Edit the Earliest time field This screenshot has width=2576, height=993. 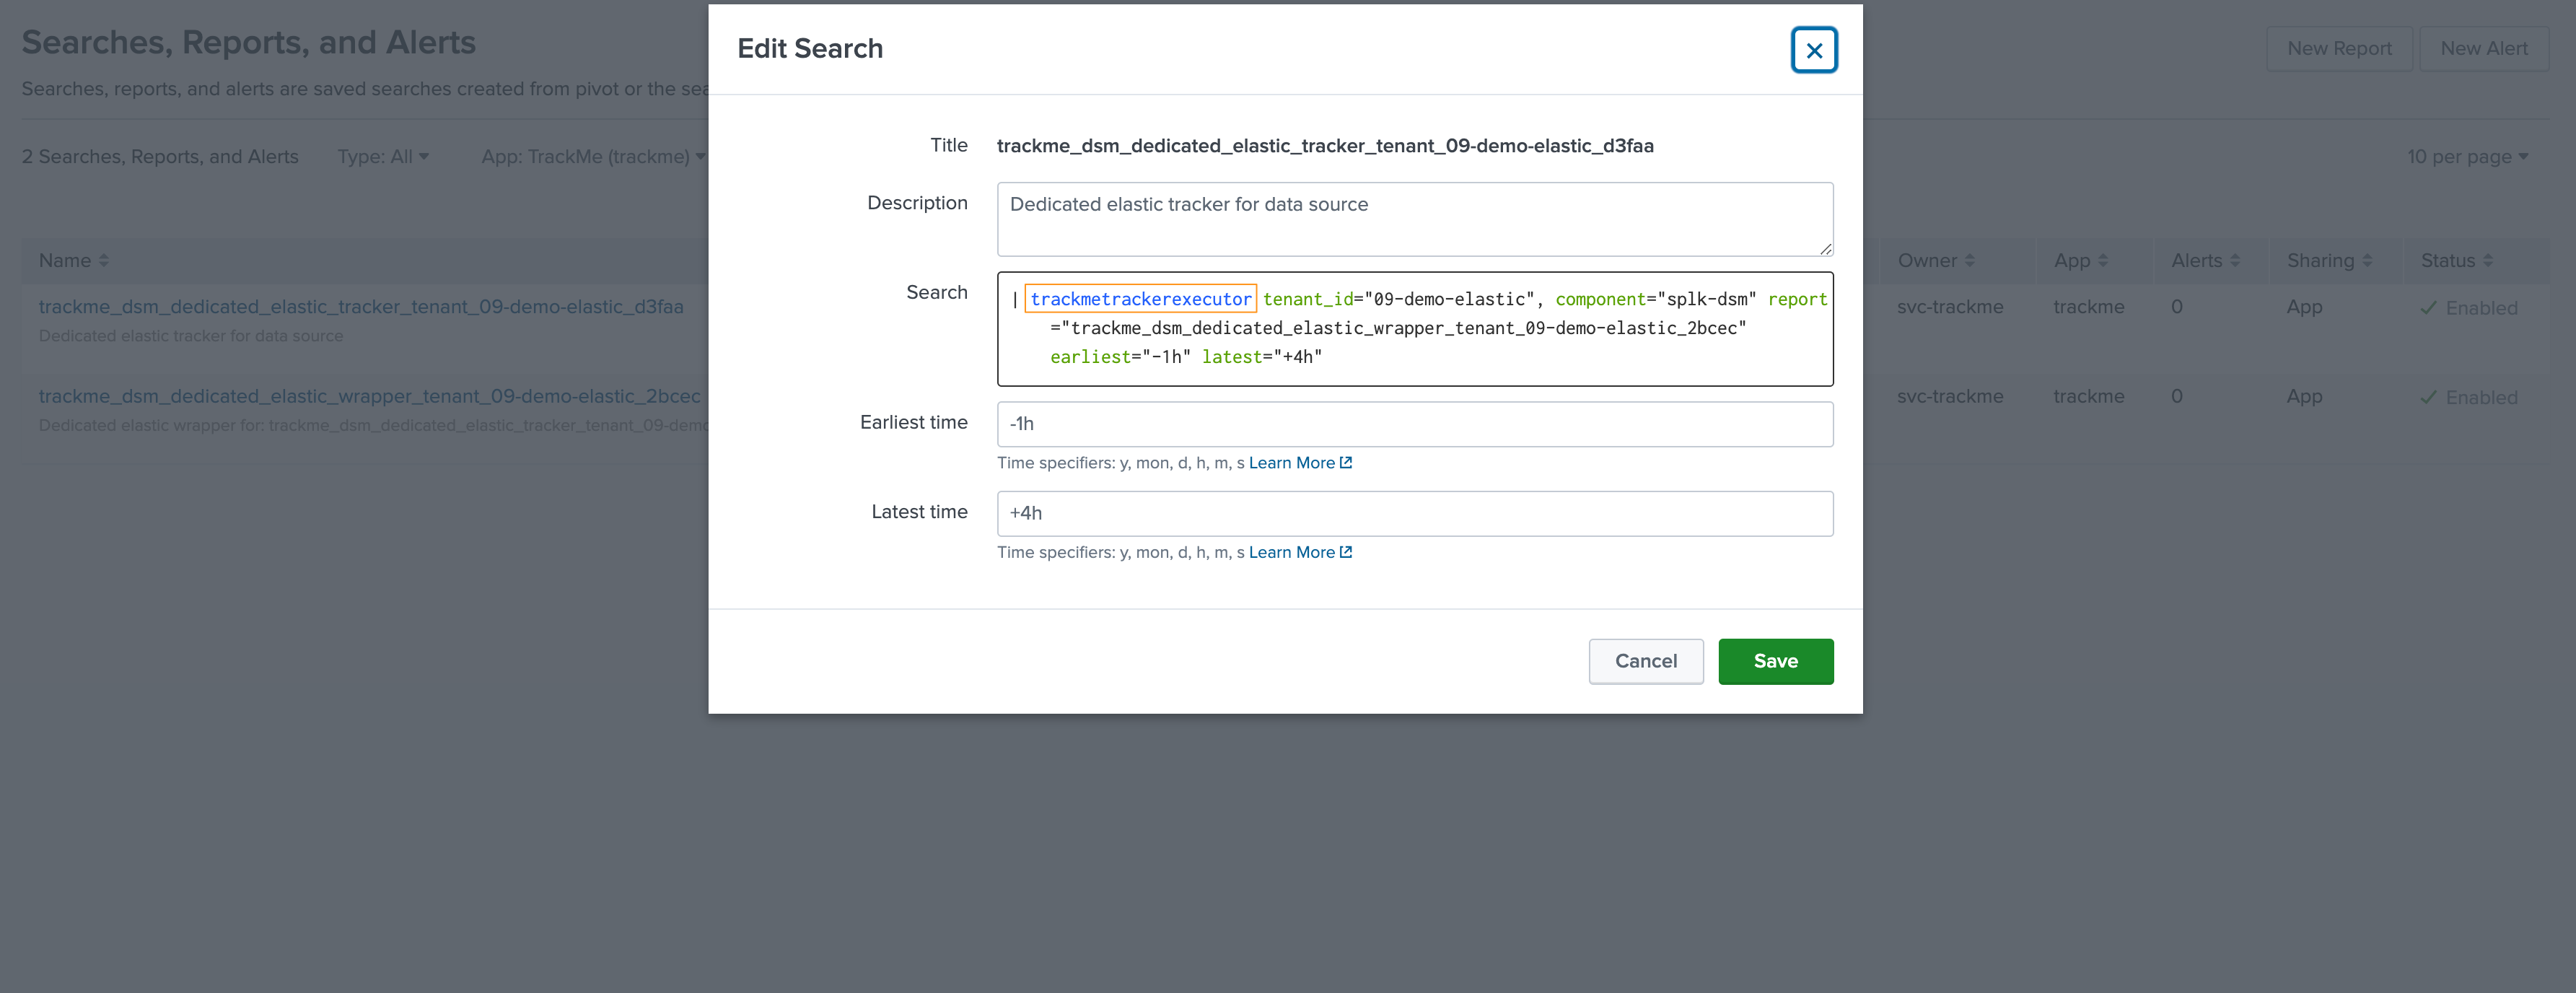1414,424
